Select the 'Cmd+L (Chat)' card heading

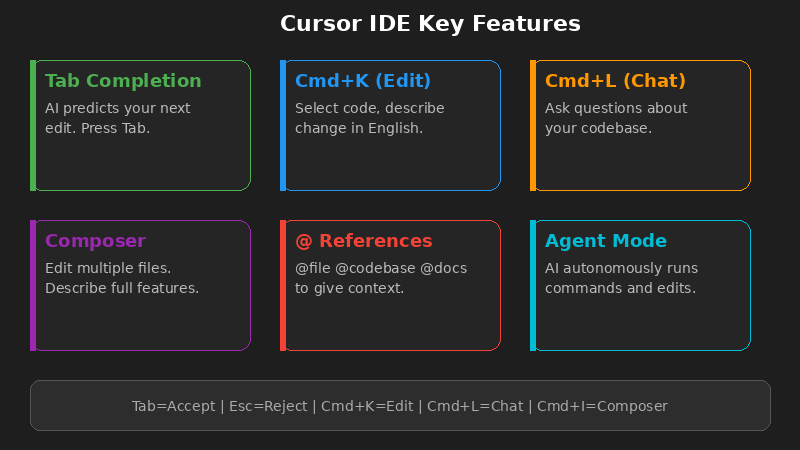pyautogui.click(x=615, y=81)
